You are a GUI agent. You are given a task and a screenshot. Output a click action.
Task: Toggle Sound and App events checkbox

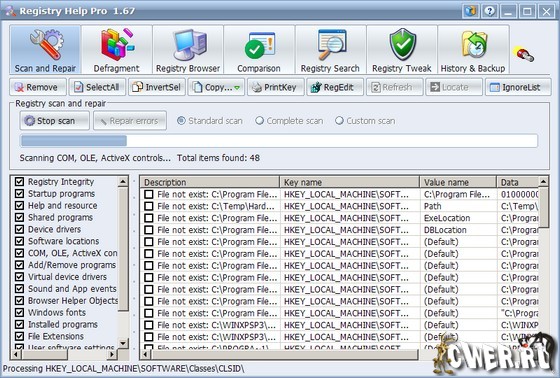coord(19,289)
